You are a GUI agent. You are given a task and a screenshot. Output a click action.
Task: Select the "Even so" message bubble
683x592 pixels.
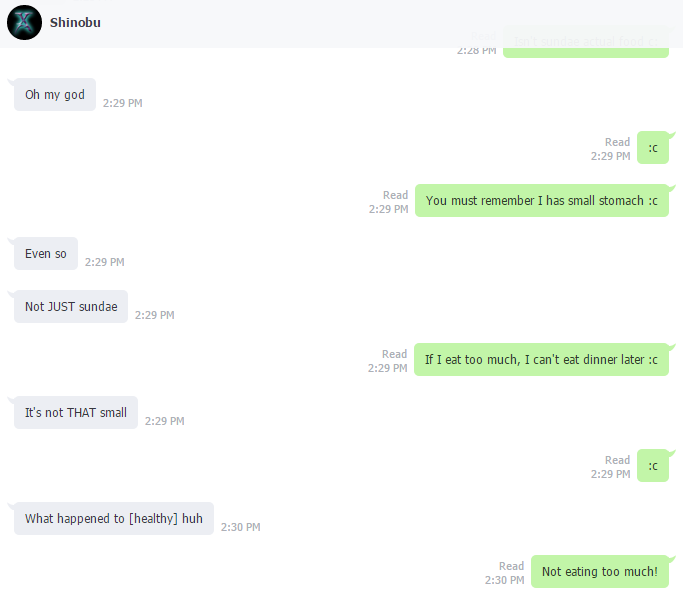46,254
